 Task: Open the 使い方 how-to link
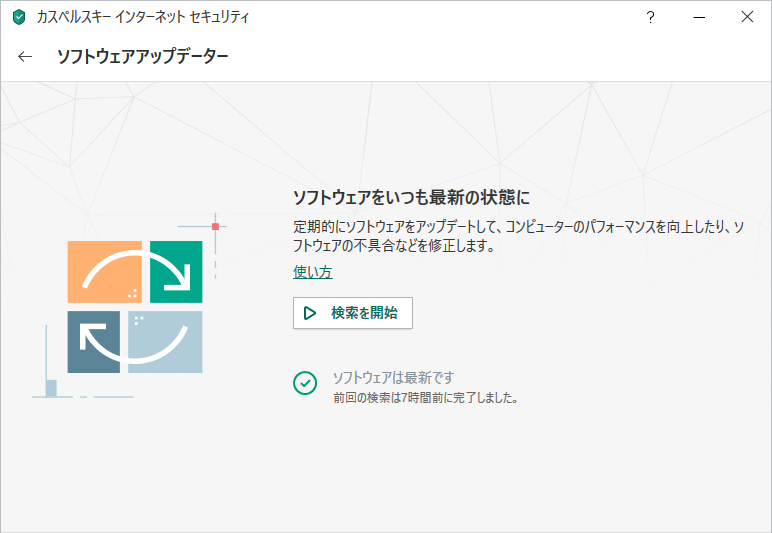tap(313, 272)
